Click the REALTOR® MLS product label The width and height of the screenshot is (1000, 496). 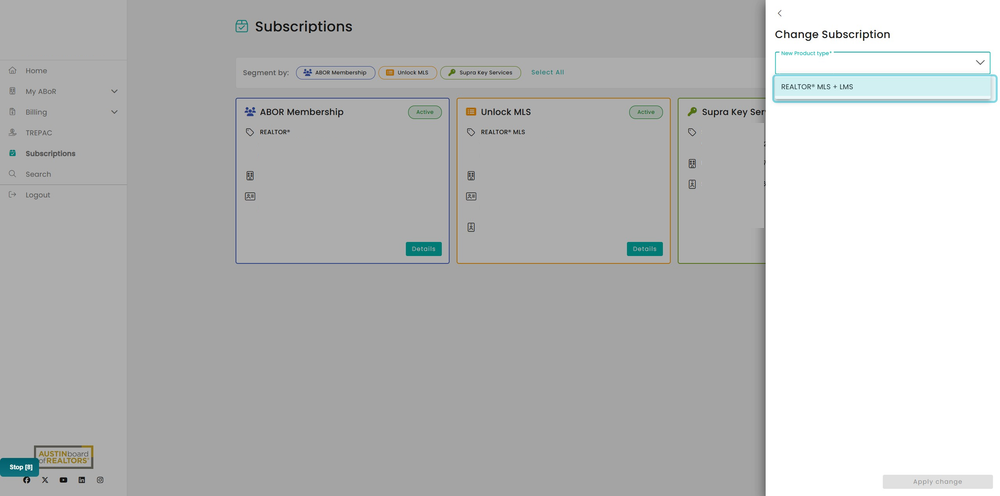click(503, 132)
